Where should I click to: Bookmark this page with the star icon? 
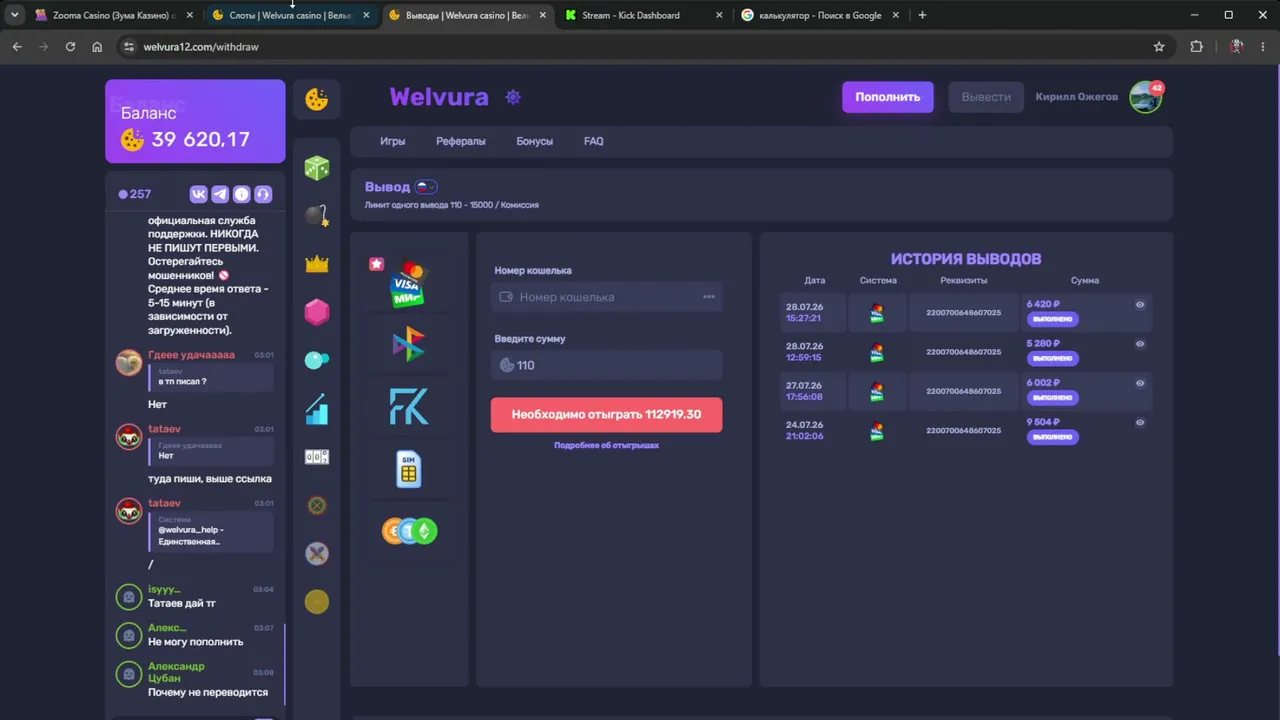point(1159,46)
